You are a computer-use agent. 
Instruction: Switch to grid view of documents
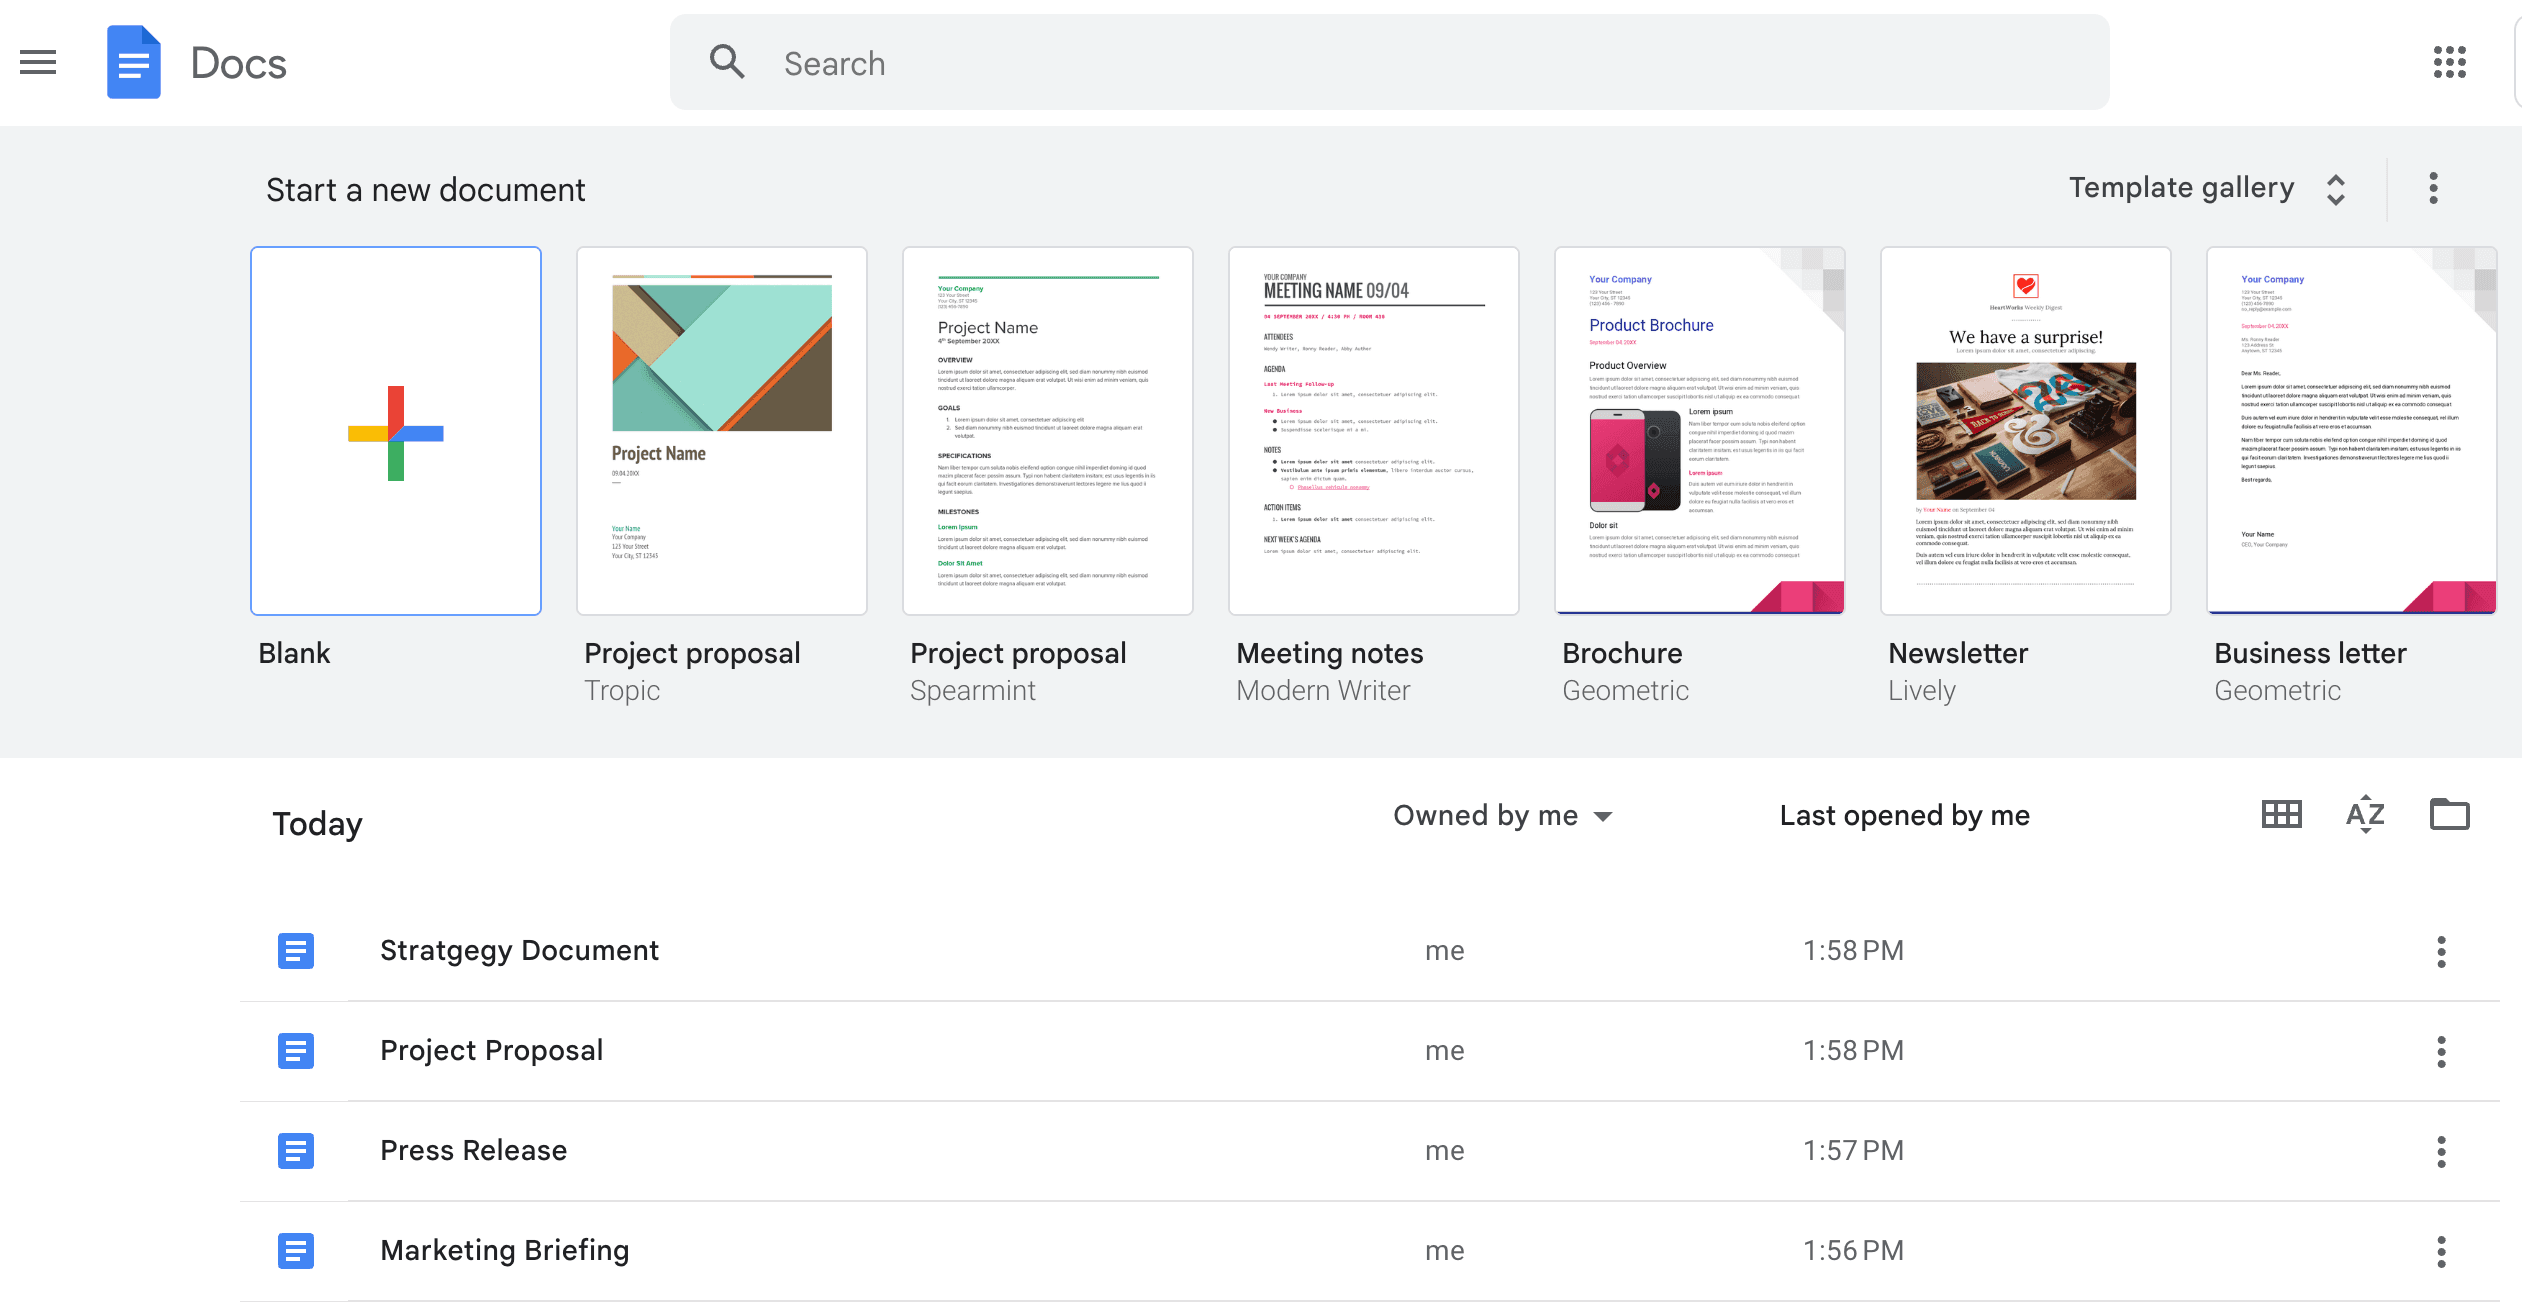click(x=2281, y=815)
